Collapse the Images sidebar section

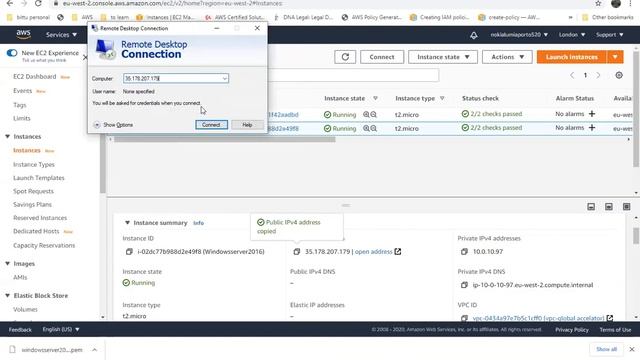[x=7, y=264]
